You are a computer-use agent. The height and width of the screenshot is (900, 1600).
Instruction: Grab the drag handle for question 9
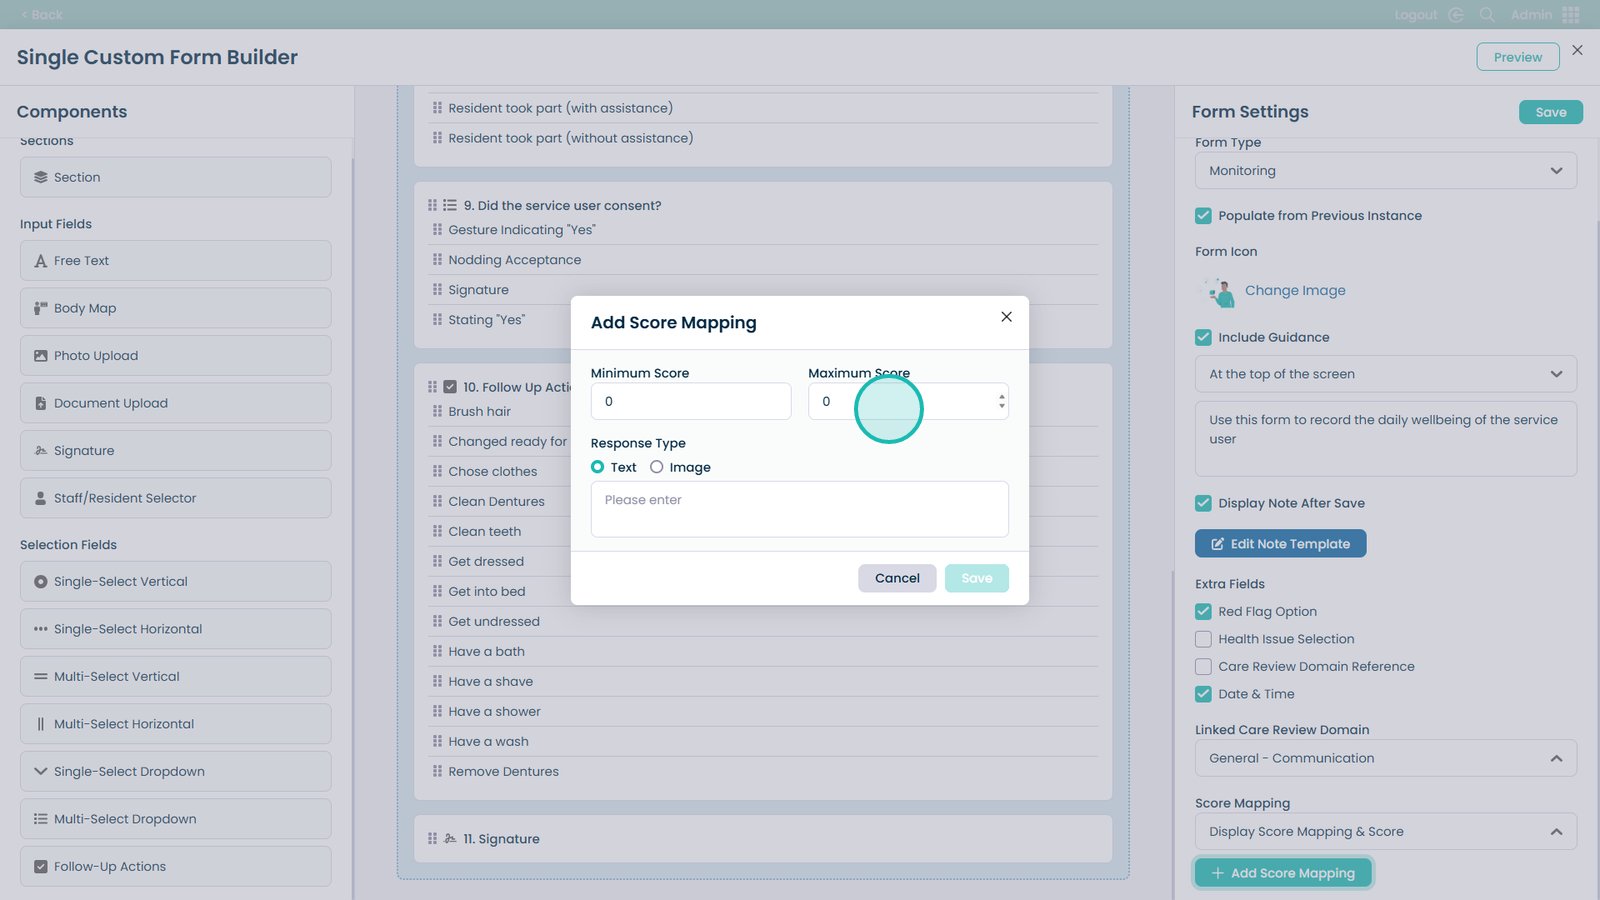[x=432, y=205]
